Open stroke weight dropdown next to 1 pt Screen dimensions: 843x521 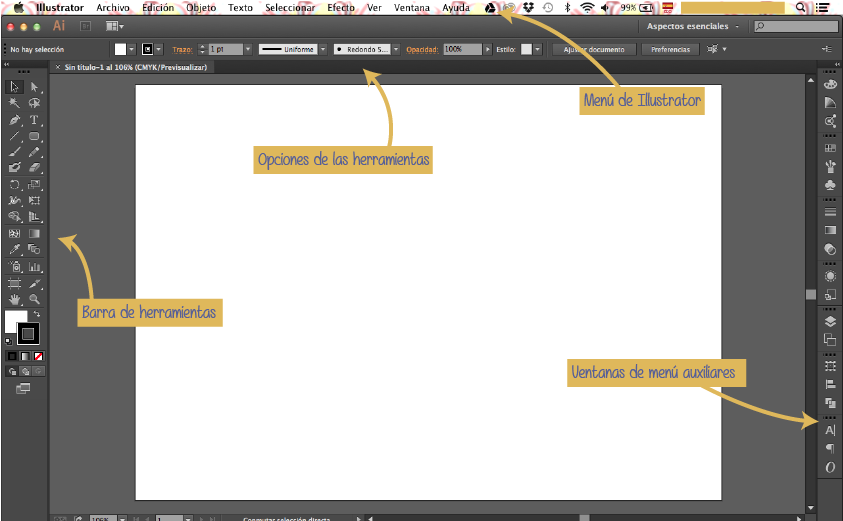tap(248, 49)
